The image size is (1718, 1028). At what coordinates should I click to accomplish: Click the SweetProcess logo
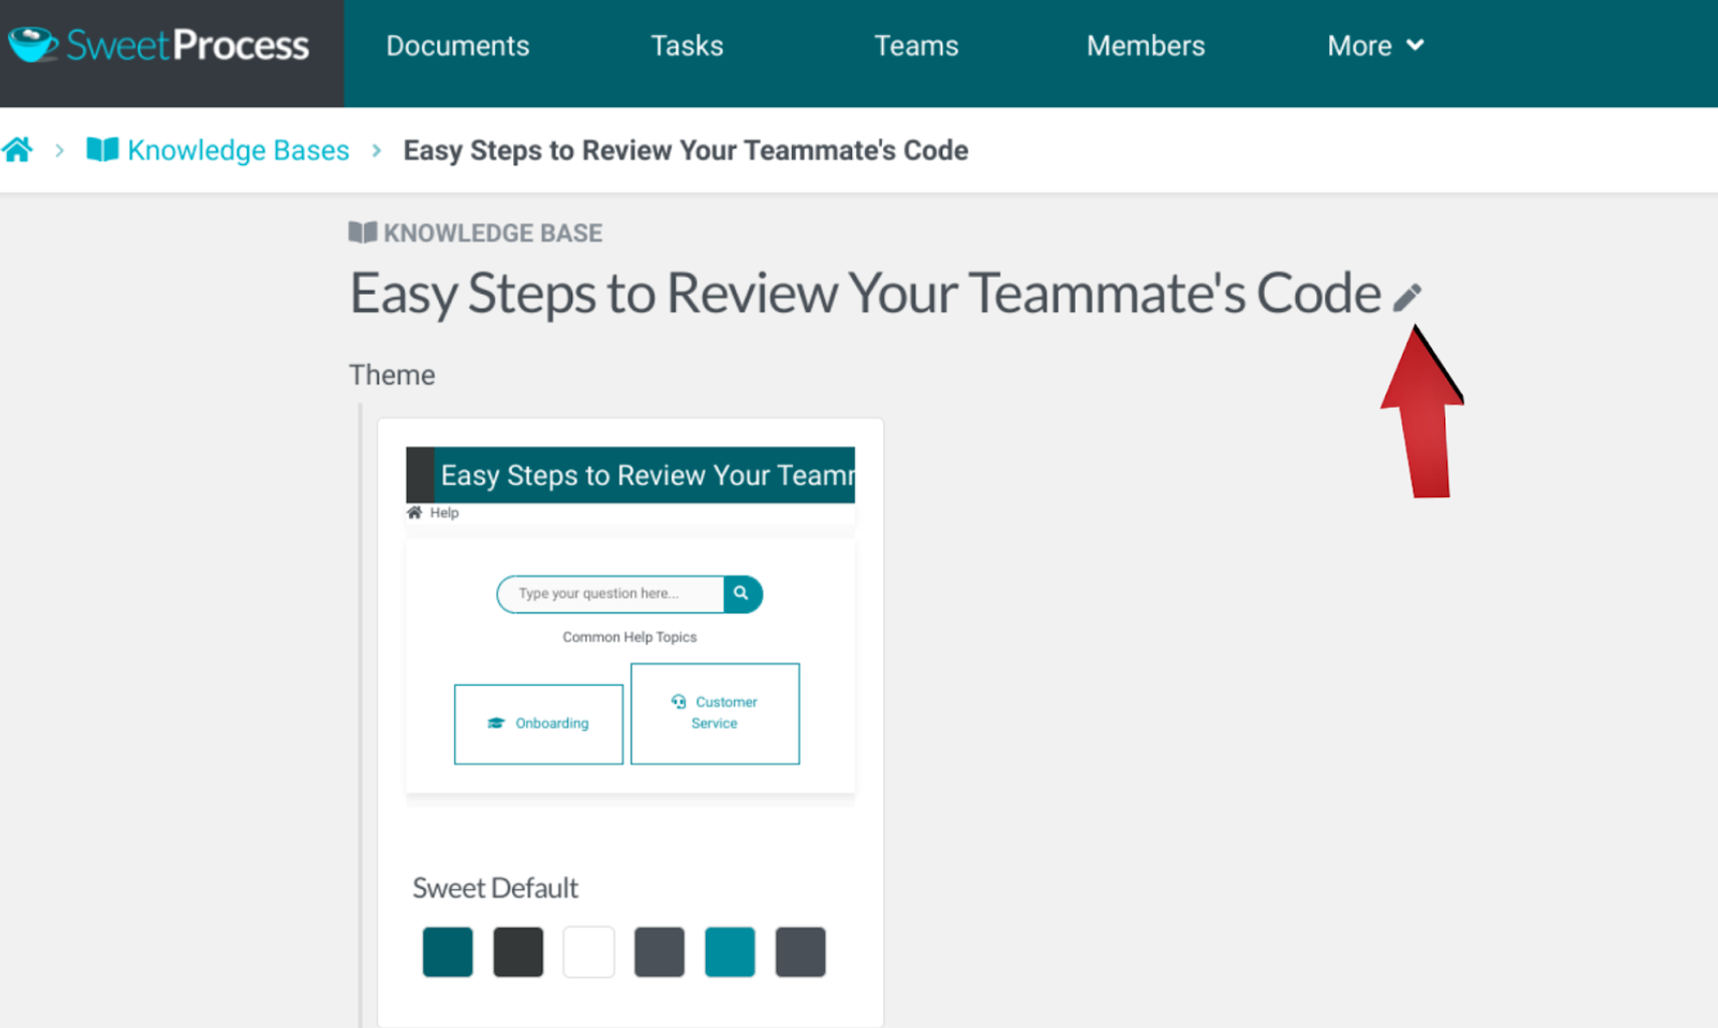[160, 45]
